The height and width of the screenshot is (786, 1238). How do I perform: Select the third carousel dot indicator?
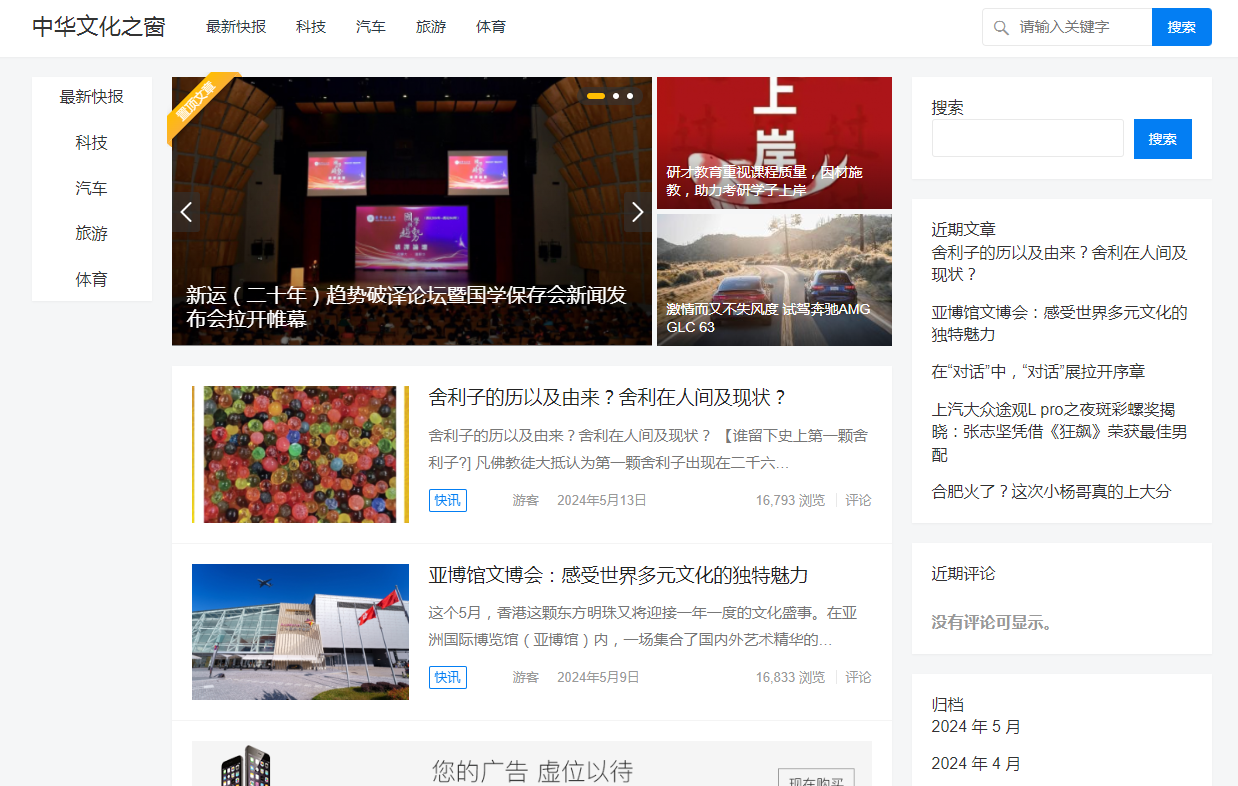tap(630, 96)
